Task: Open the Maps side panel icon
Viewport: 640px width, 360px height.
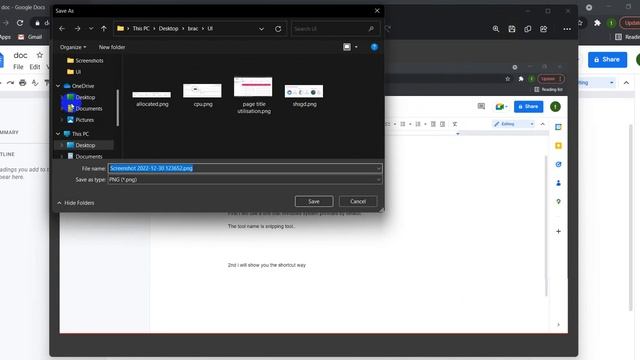Action: (558, 202)
